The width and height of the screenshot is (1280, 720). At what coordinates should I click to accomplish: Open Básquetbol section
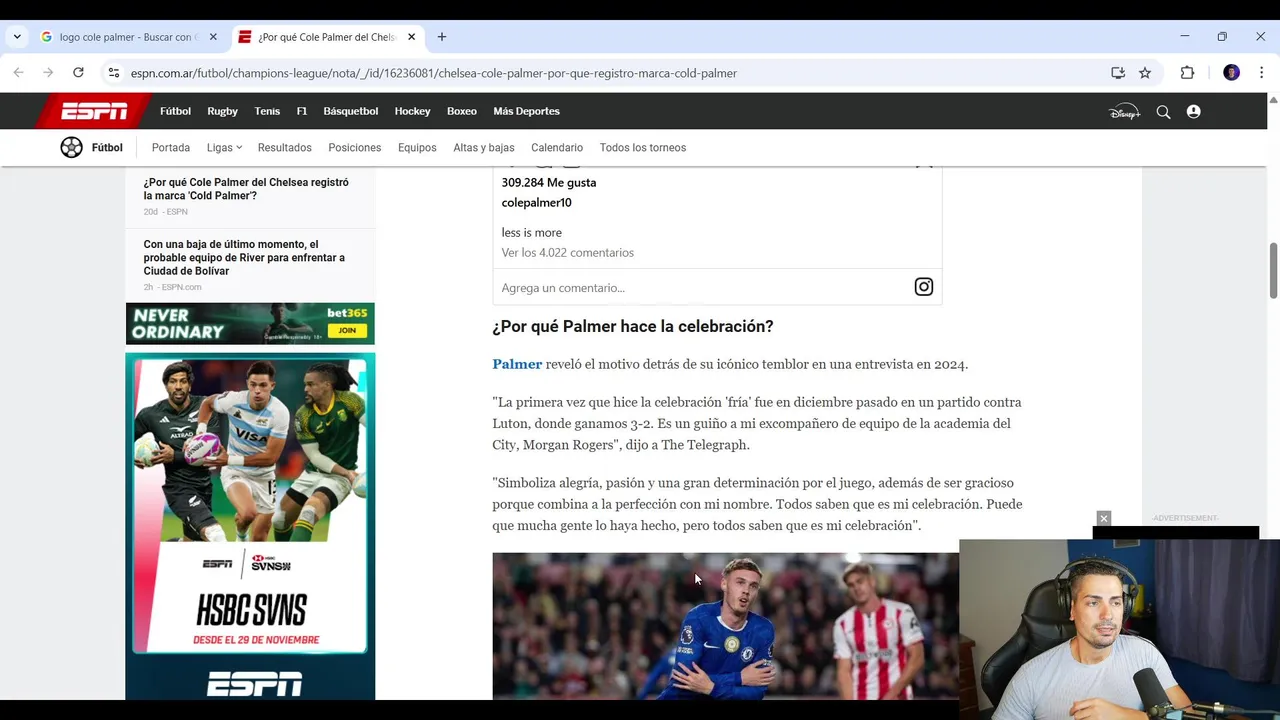click(350, 111)
